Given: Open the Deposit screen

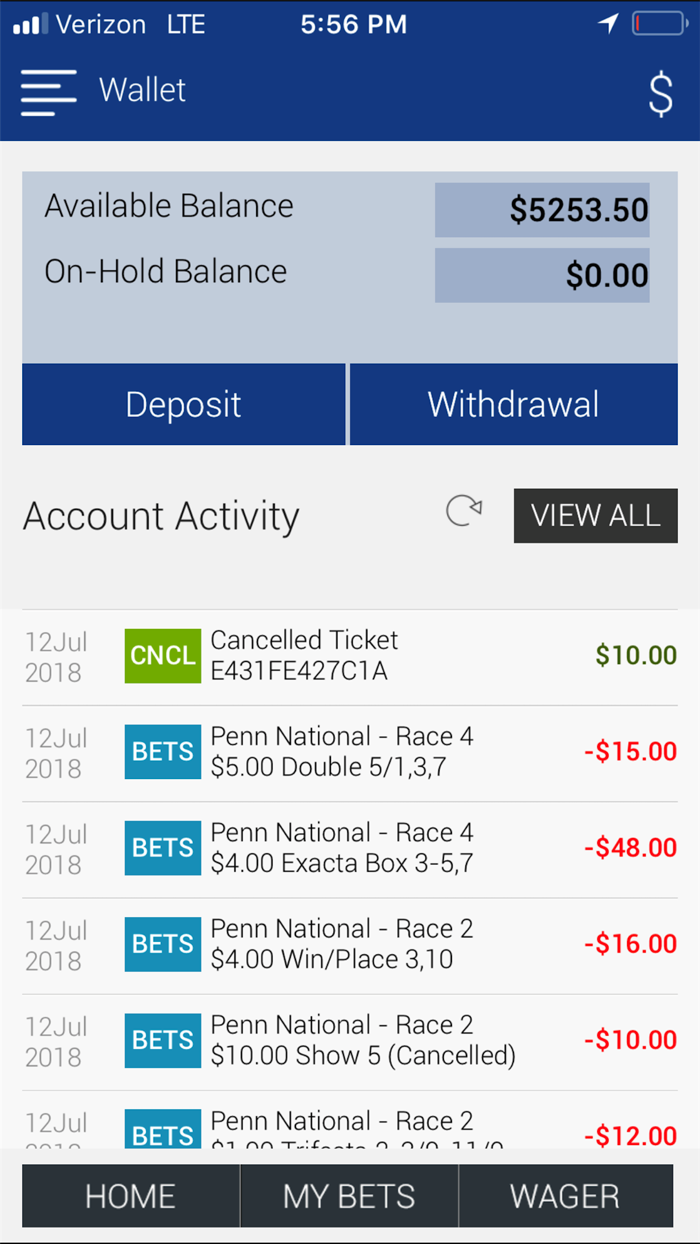Looking at the screenshot, I should tap(183, 404).
